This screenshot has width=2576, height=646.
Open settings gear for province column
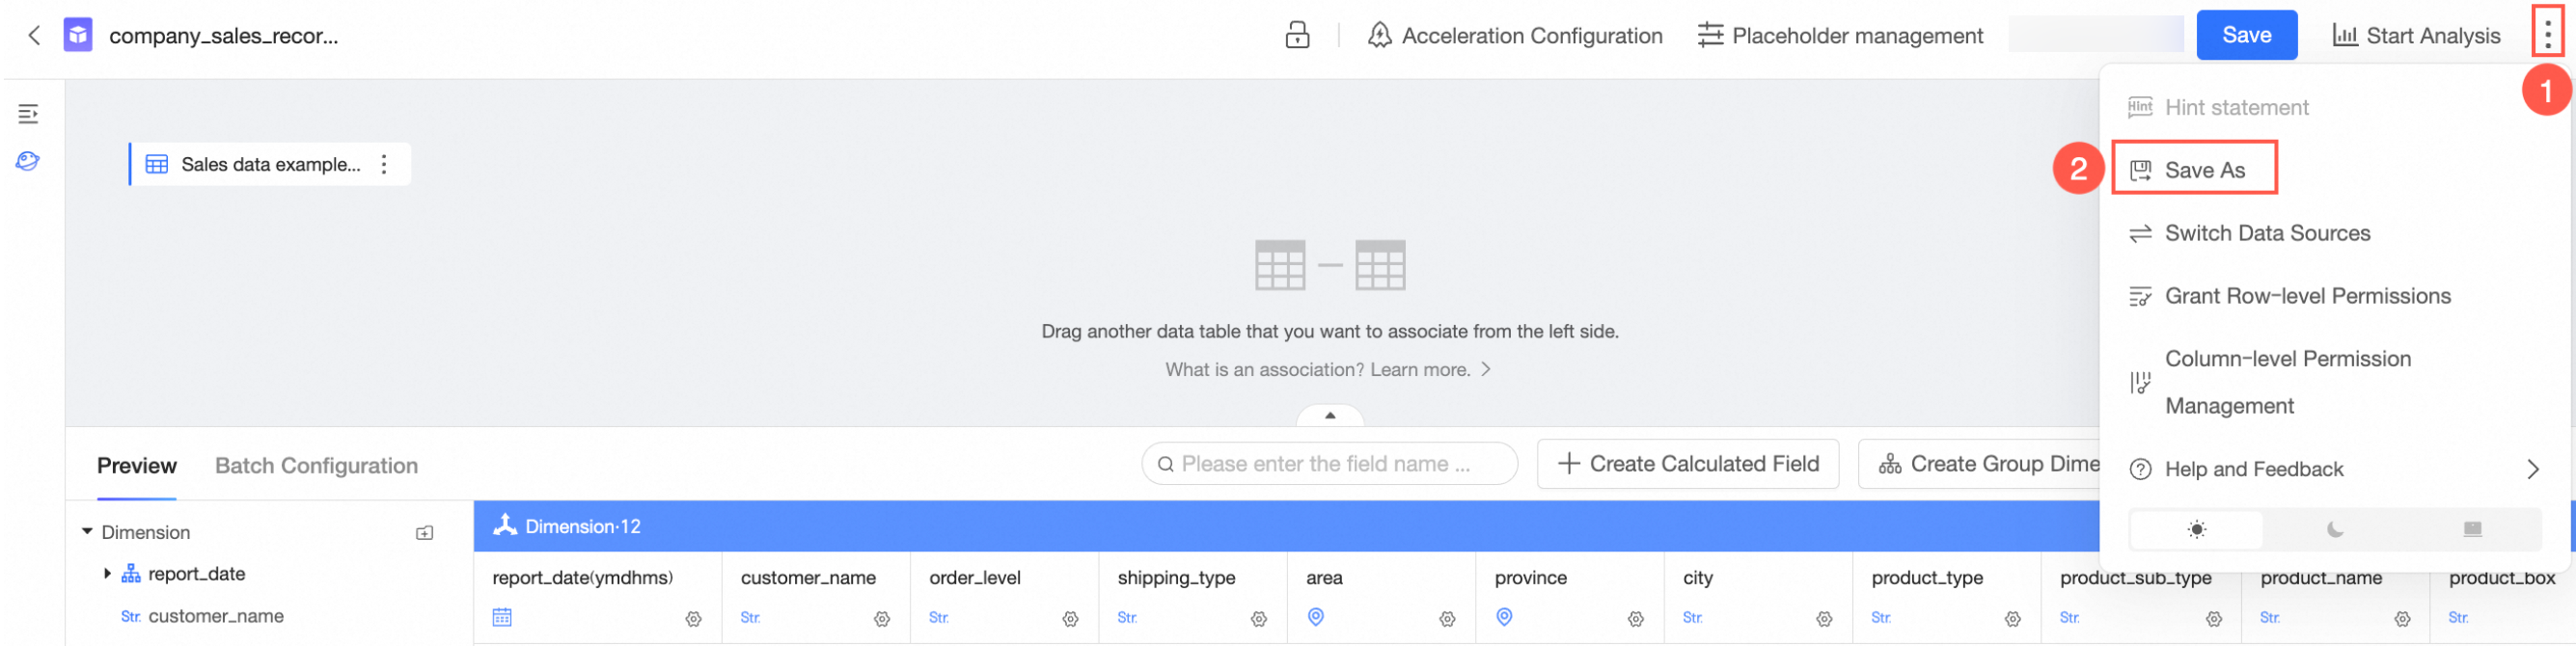[1635, 619]
